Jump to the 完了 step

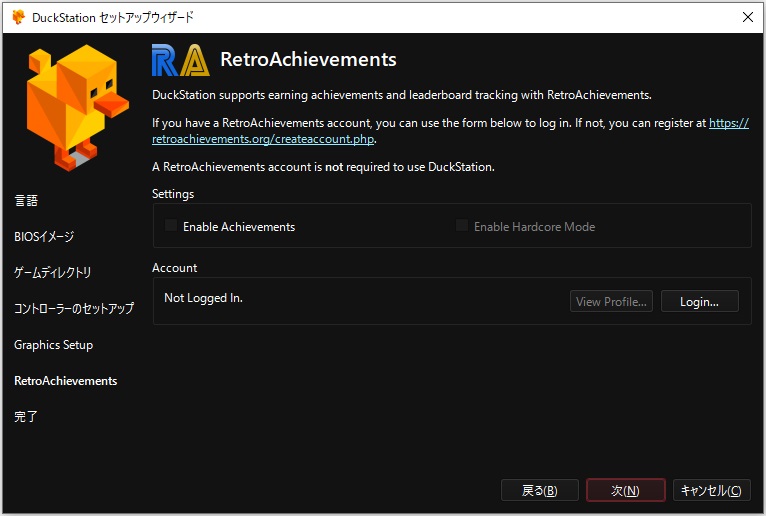tap(26, 416)
